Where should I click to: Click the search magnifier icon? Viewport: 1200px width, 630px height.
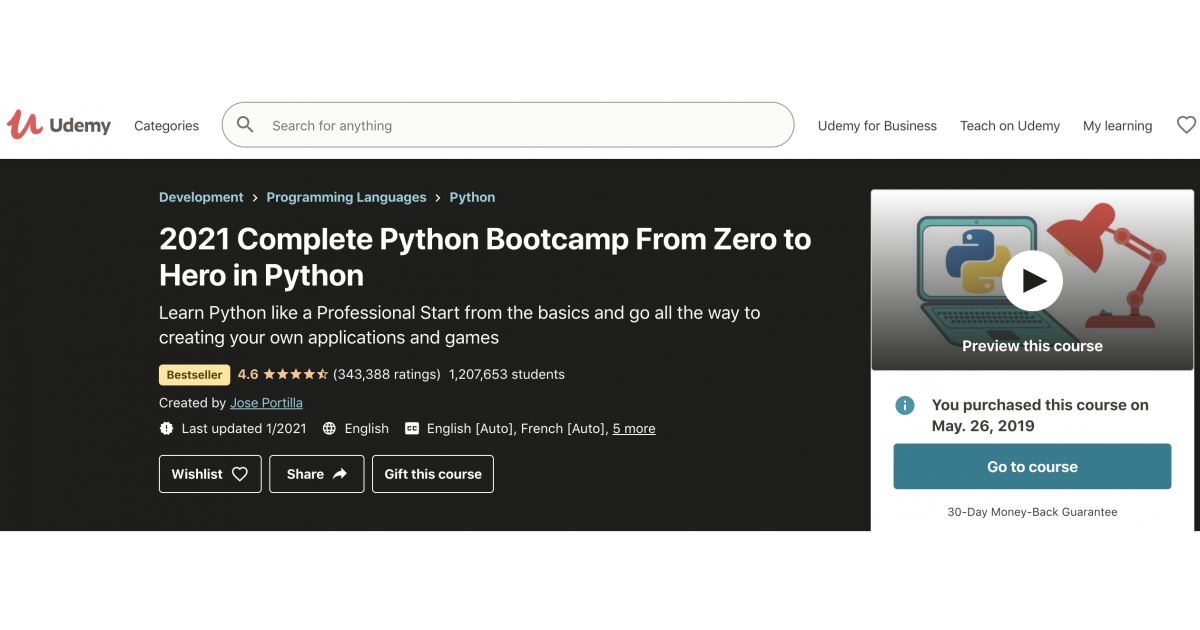(245, 125)
